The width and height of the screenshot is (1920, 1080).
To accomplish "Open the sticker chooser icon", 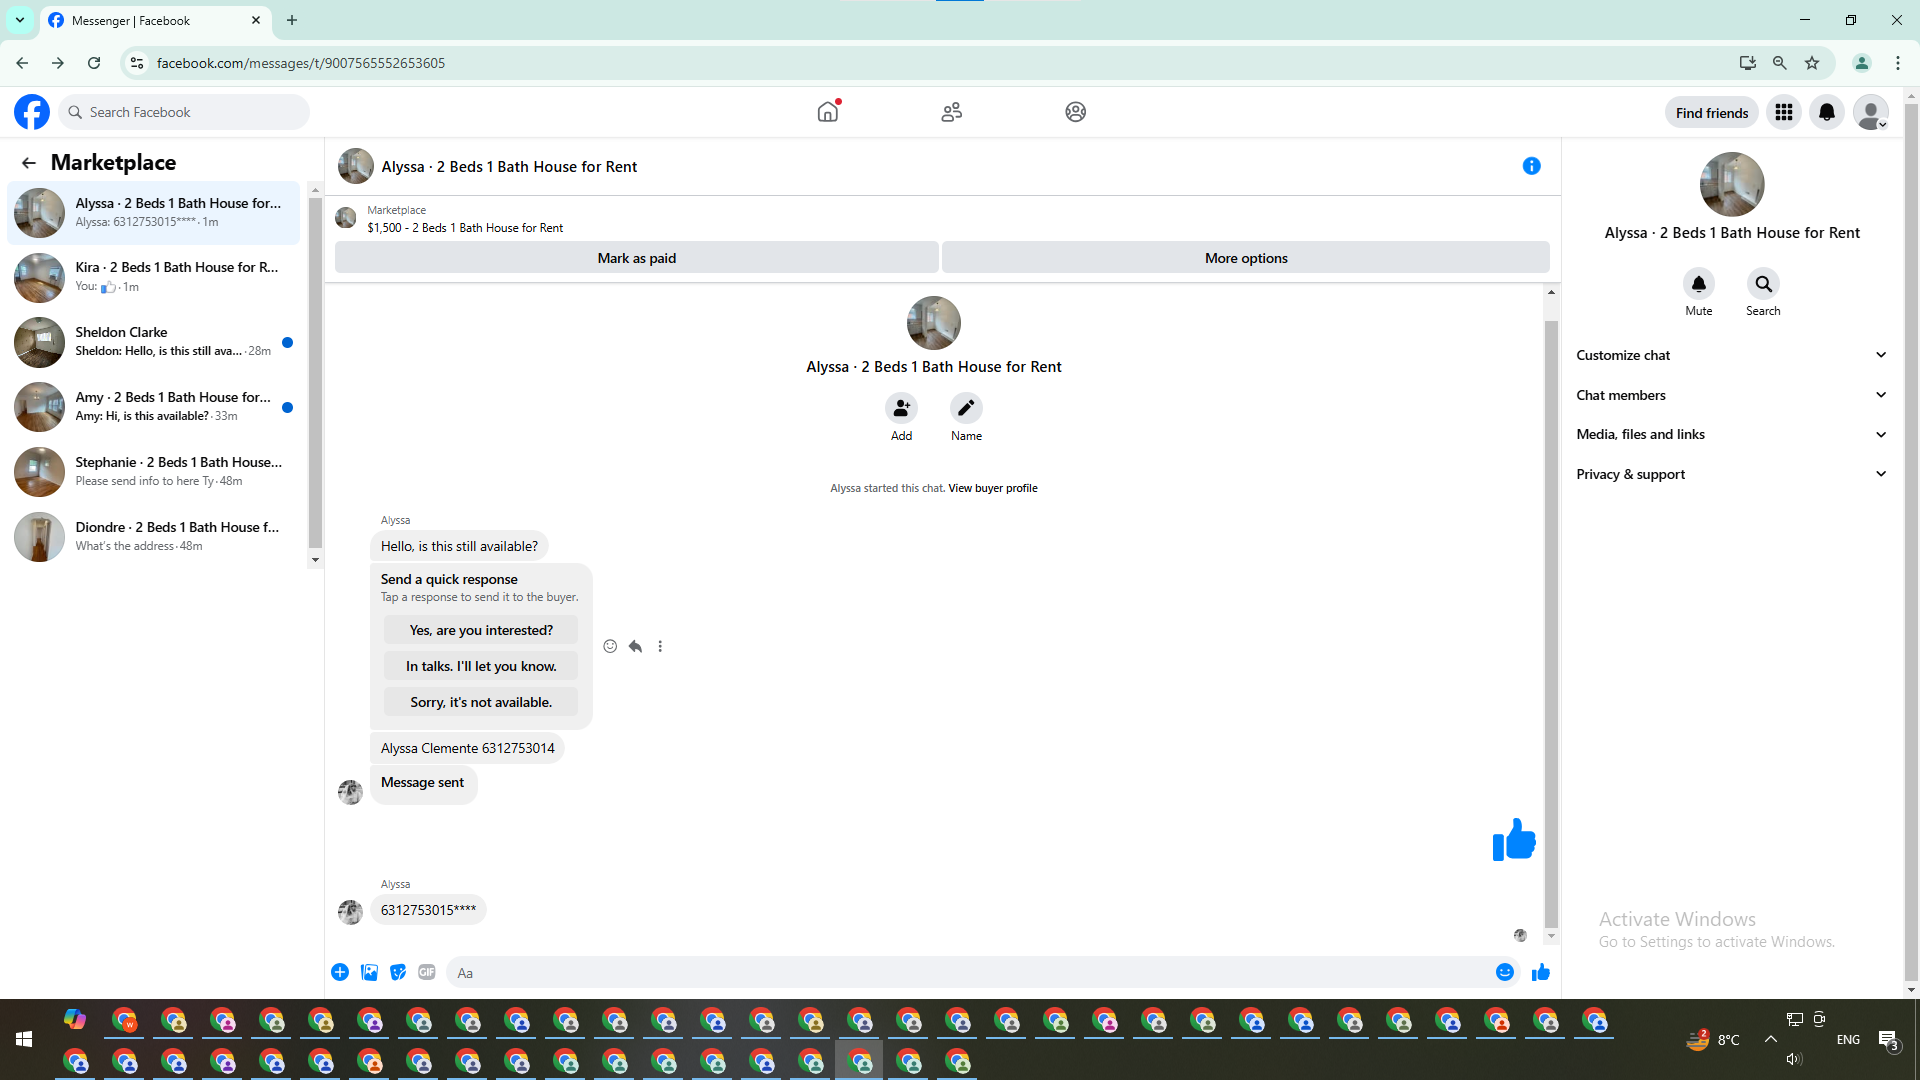I will coord(398,972).
